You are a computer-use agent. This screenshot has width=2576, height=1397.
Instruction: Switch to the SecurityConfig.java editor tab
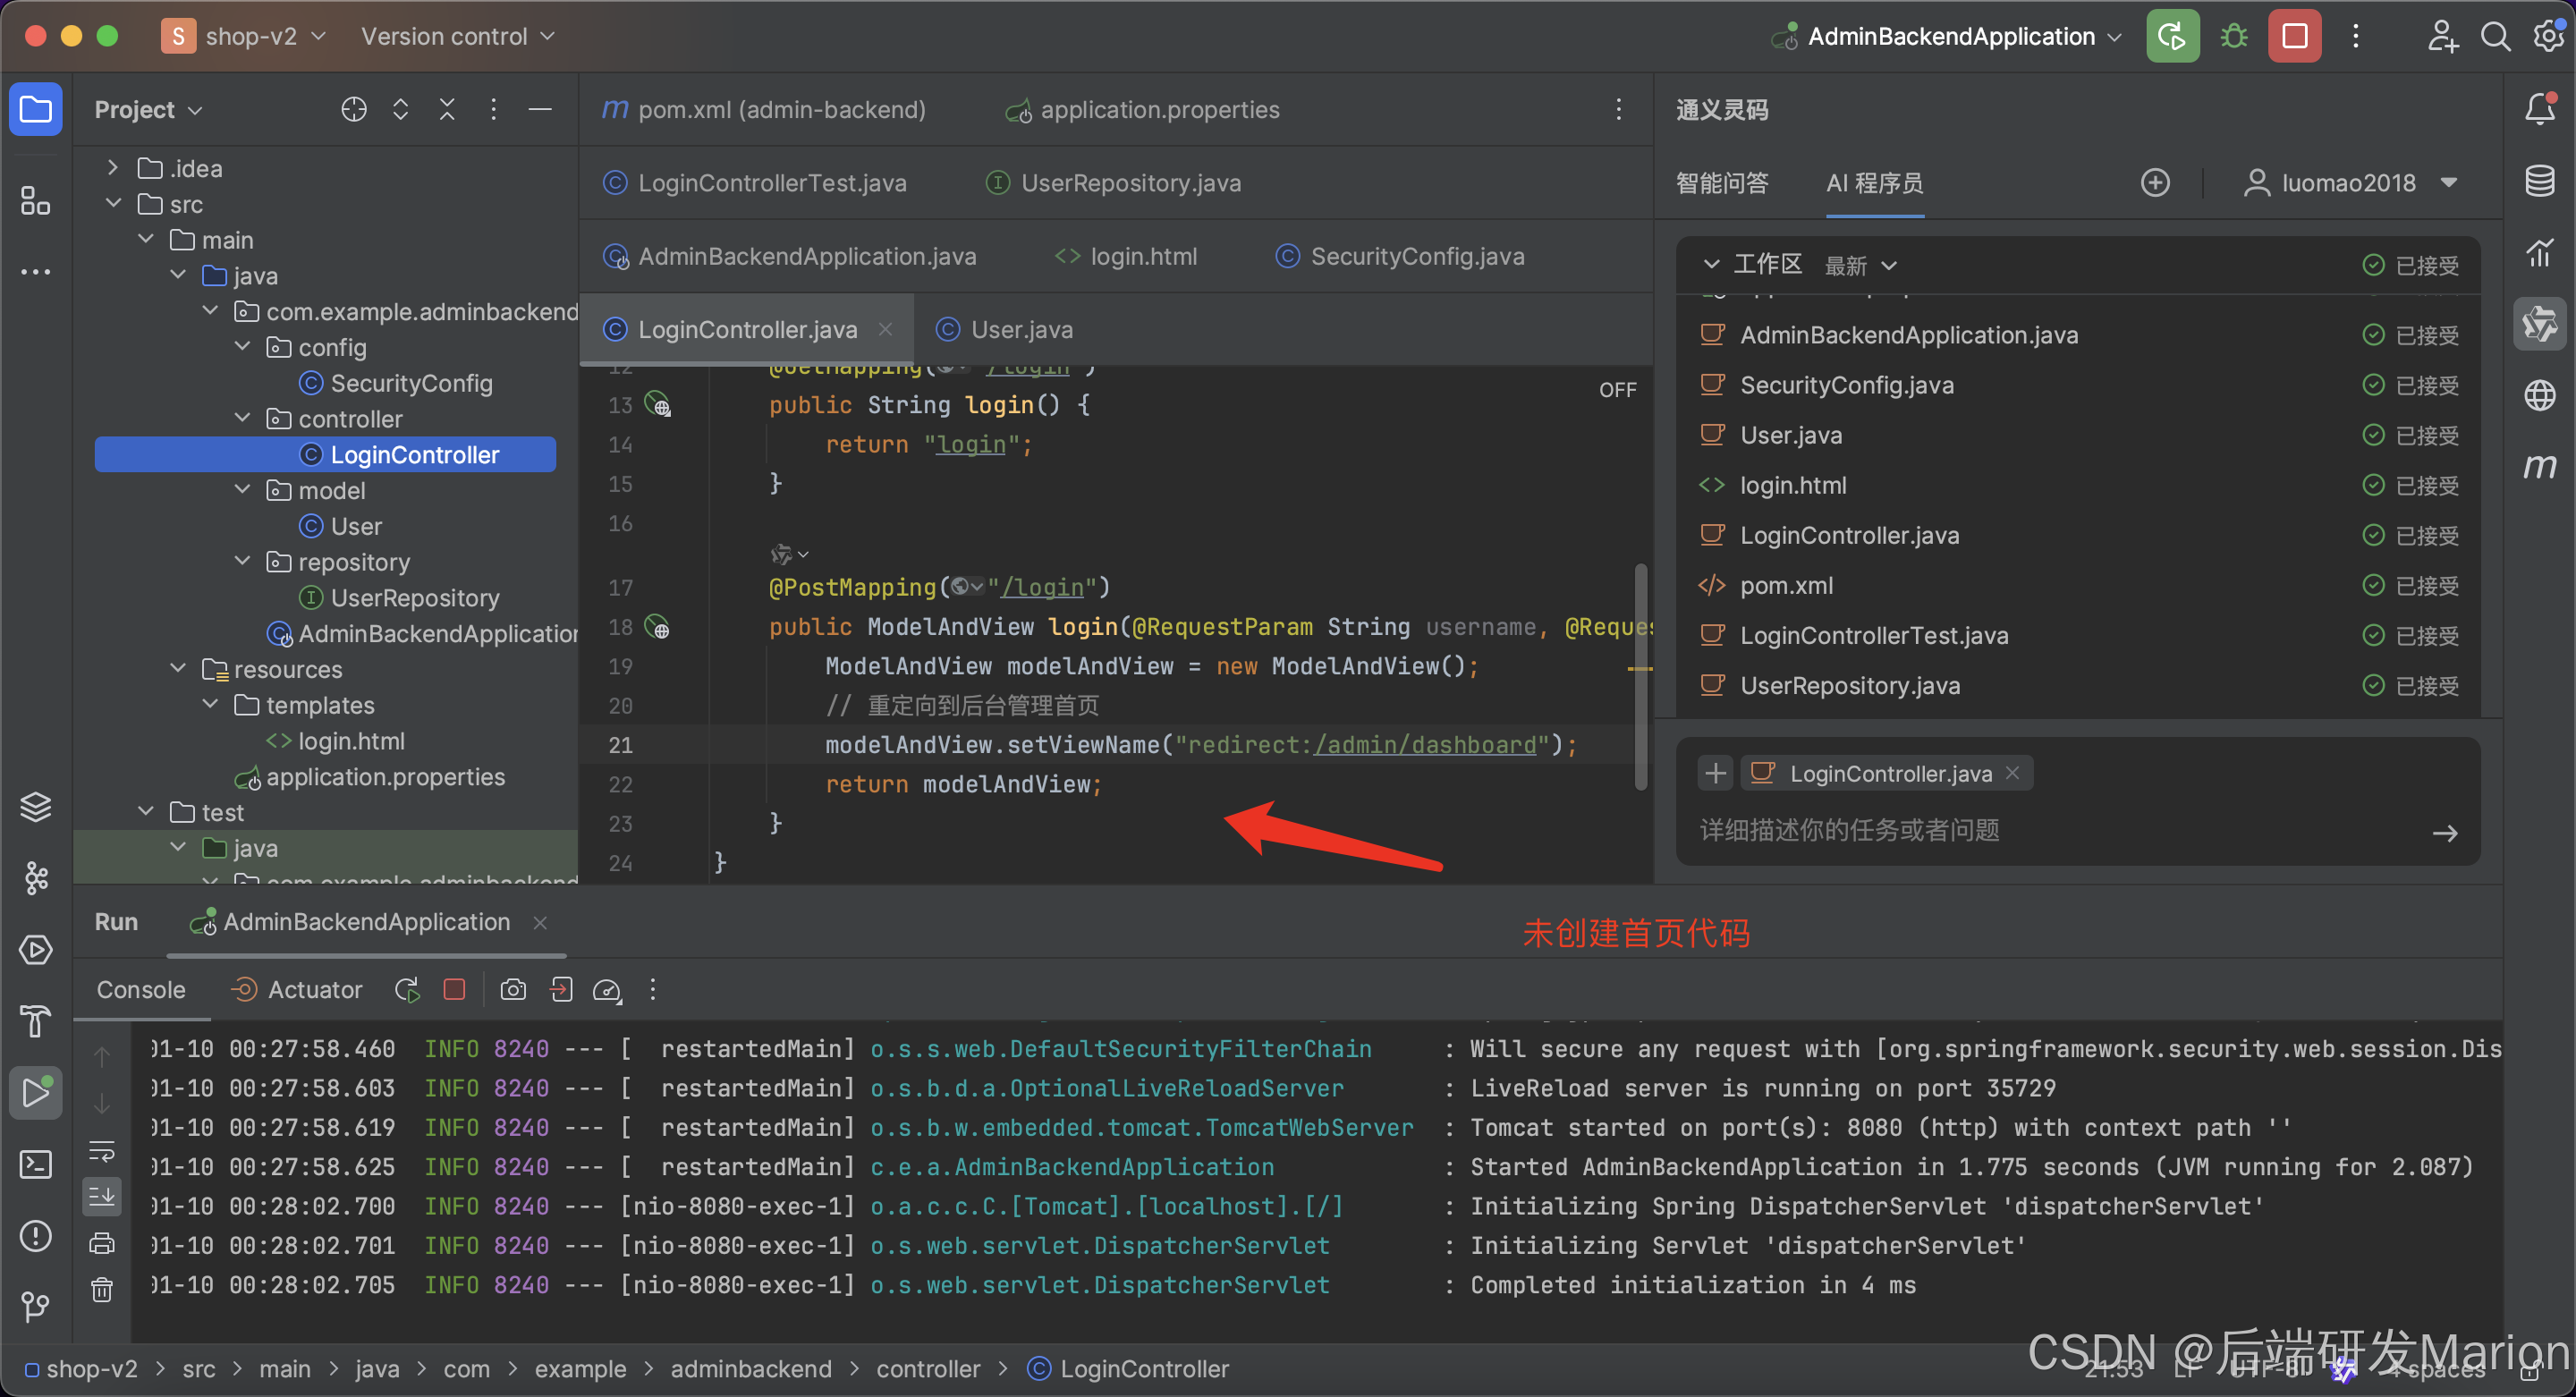pyautogui.click(x=1416, y=257)
